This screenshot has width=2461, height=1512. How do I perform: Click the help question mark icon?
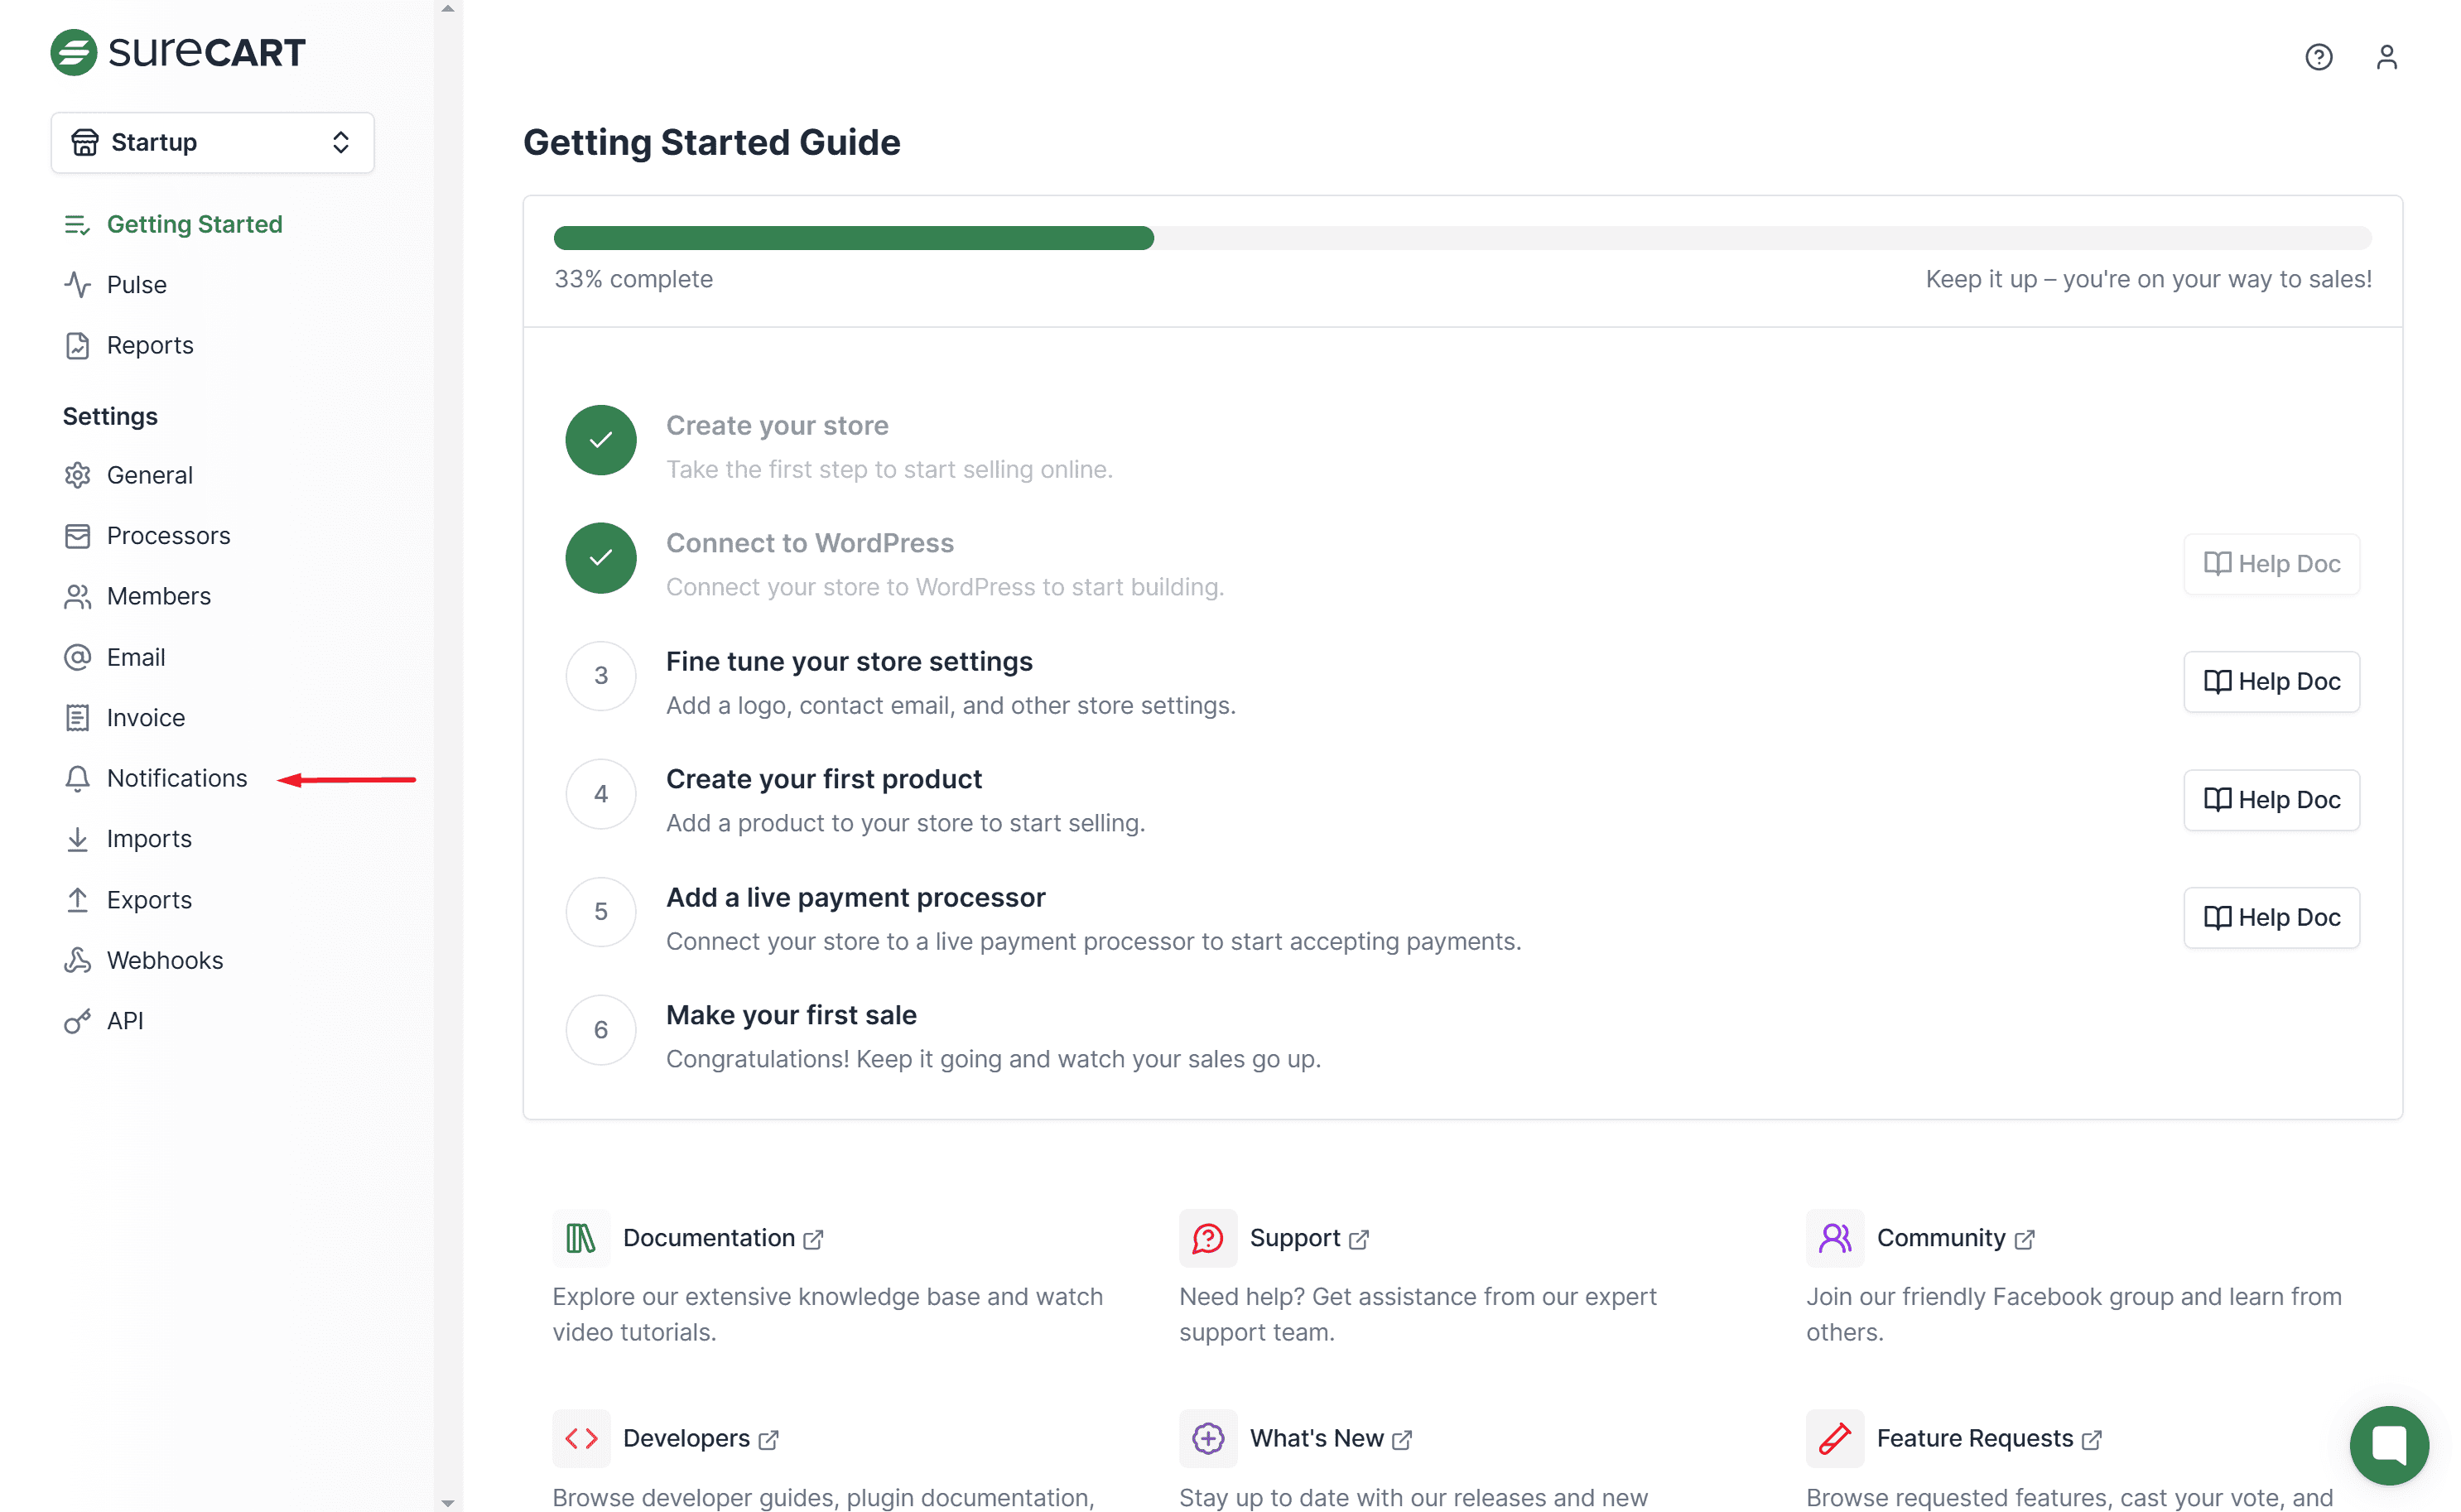point(2317,57)
